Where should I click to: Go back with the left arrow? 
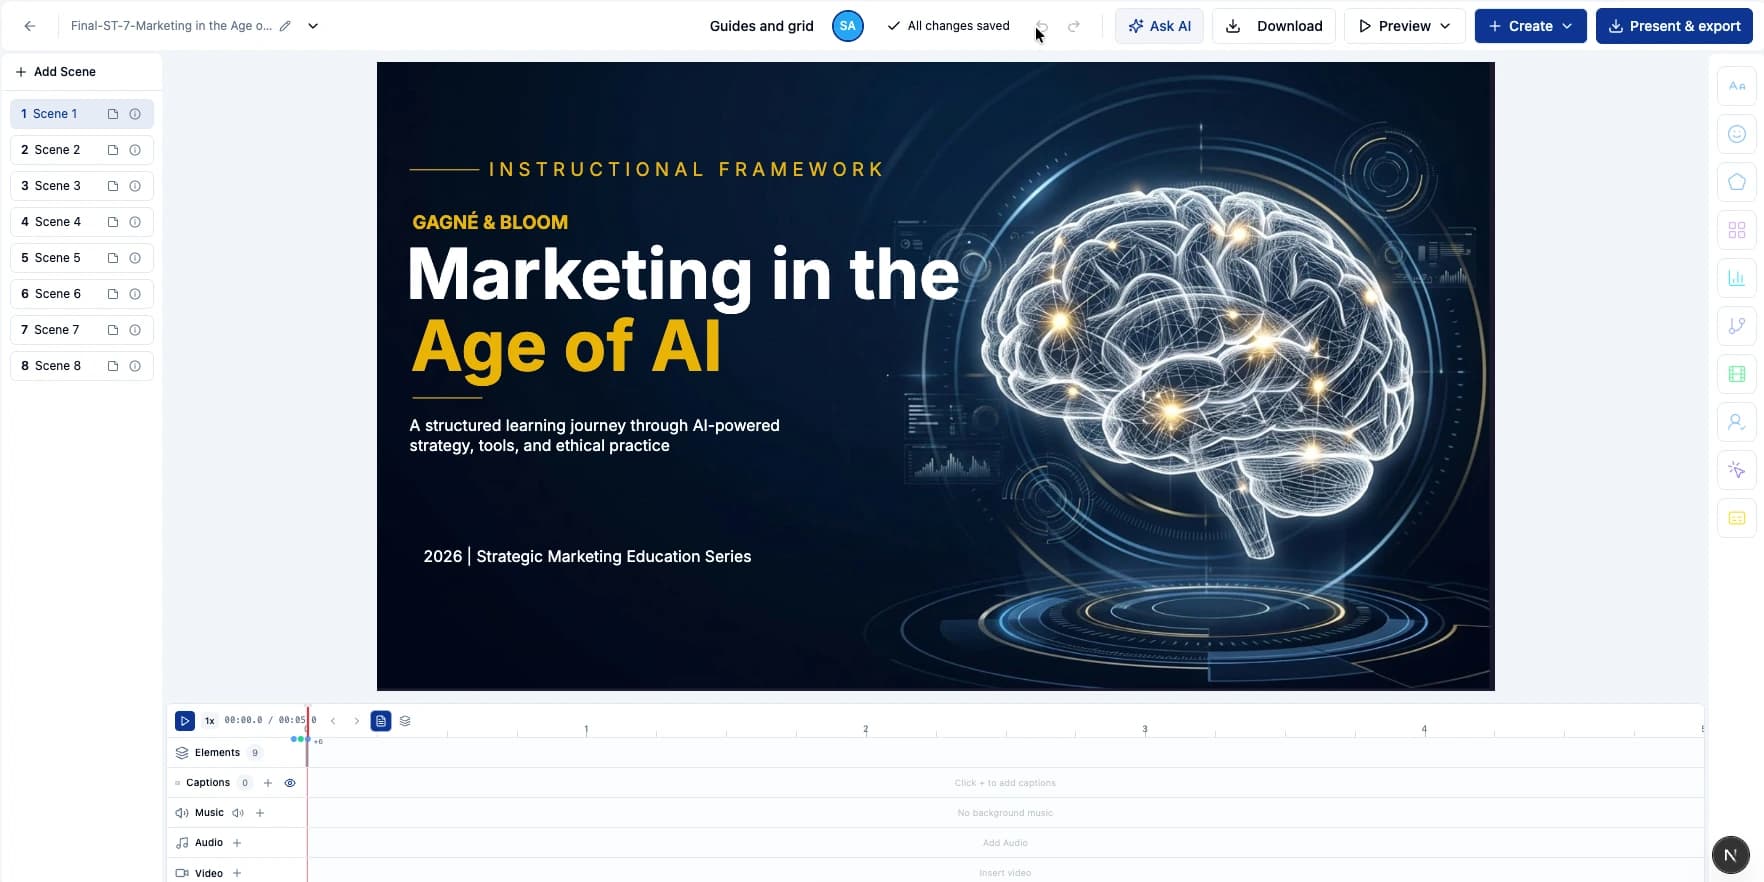30,26
